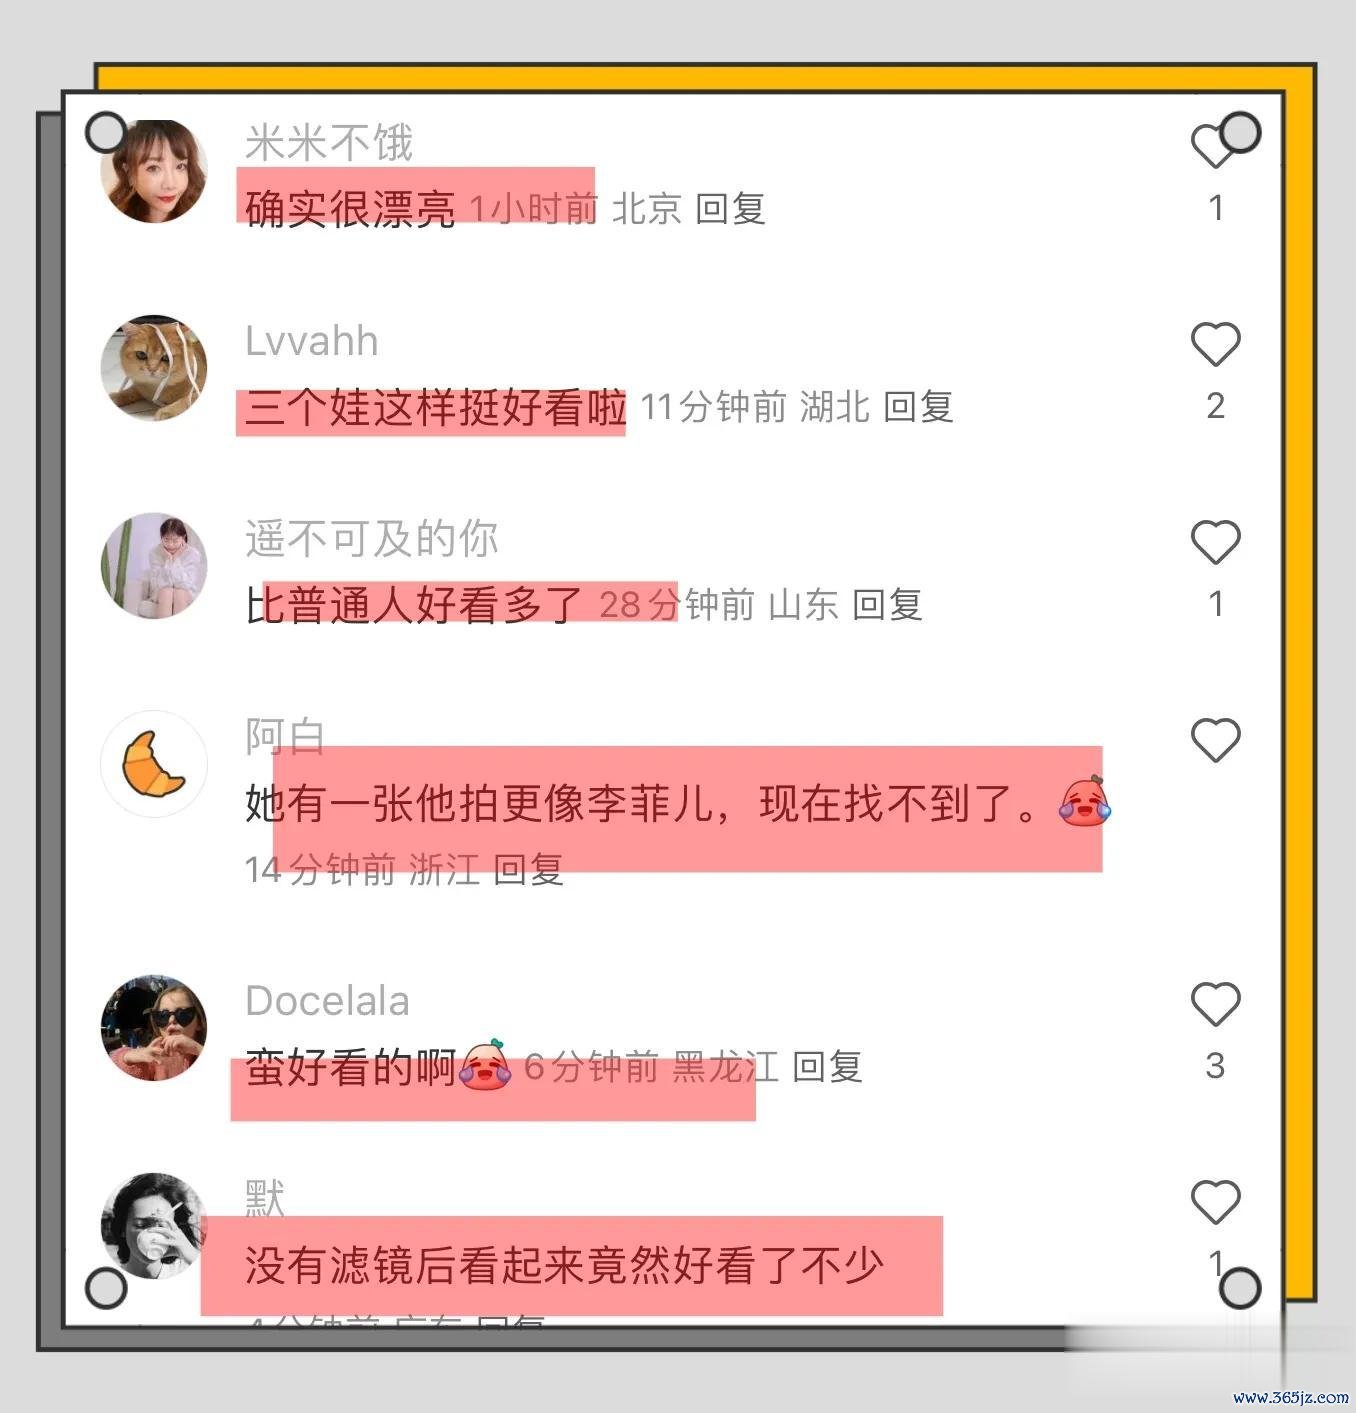Tap the heart on Lvvahh's comment

click(x=1215, y=344)
